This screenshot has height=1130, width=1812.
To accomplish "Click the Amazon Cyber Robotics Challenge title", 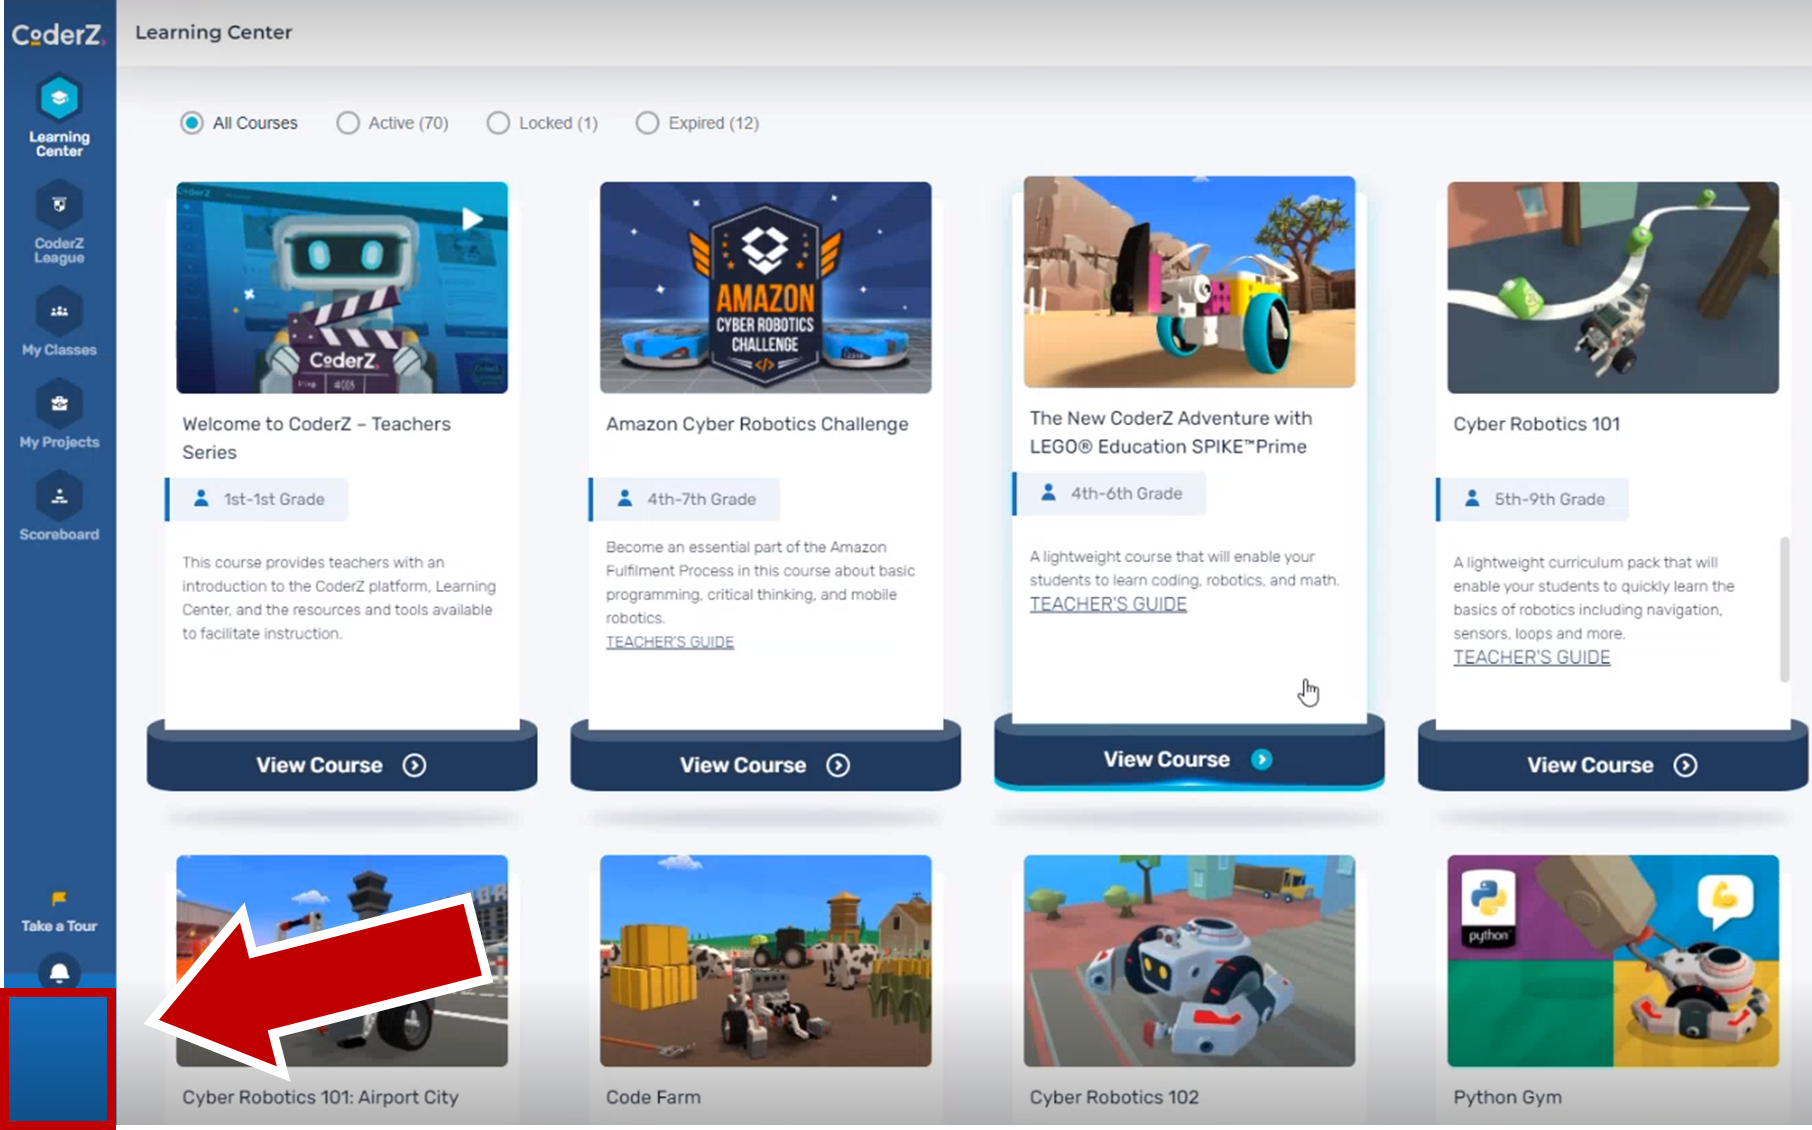I will [x=757, y=424].
